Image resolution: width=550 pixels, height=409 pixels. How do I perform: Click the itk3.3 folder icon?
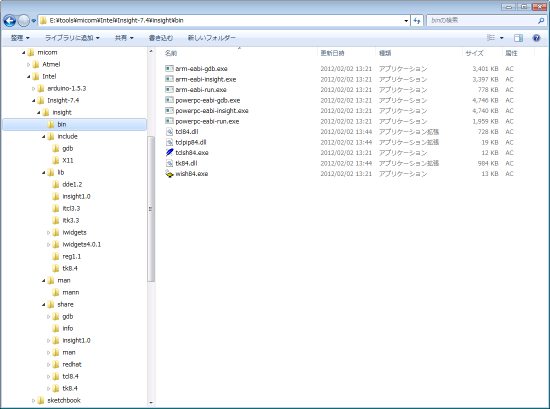tap(55, 220)
